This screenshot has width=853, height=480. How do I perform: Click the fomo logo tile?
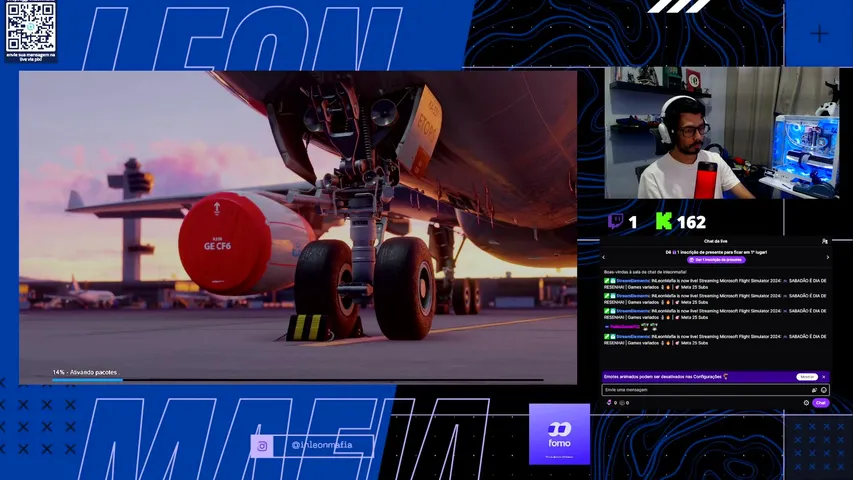click(x=559, y=434)
